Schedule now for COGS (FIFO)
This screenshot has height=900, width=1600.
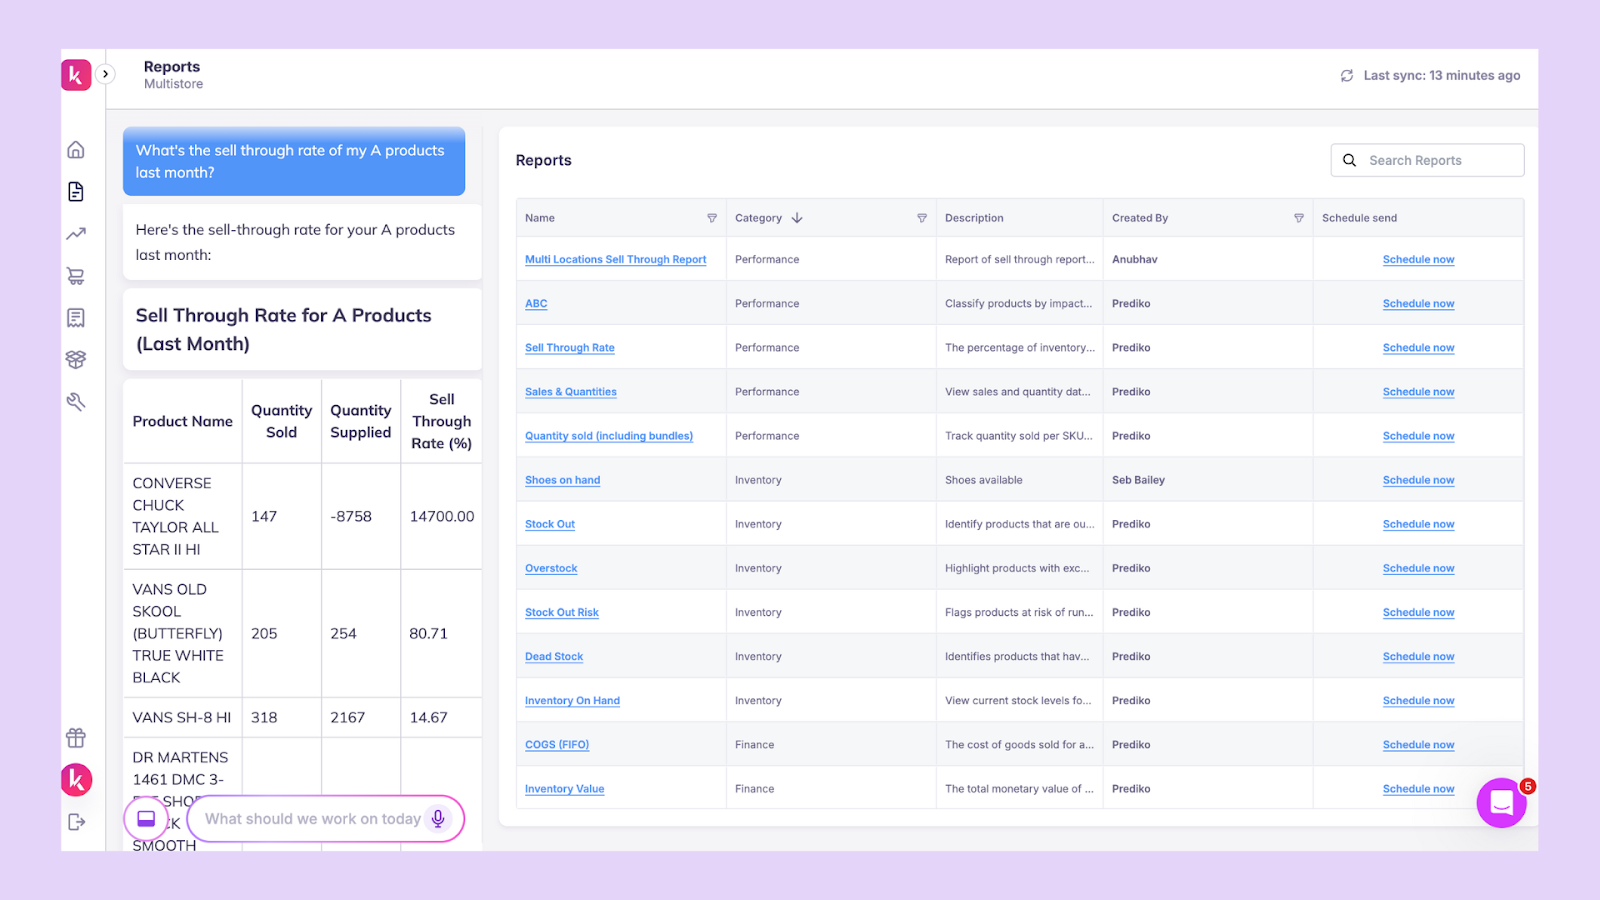click(1418, 745)
